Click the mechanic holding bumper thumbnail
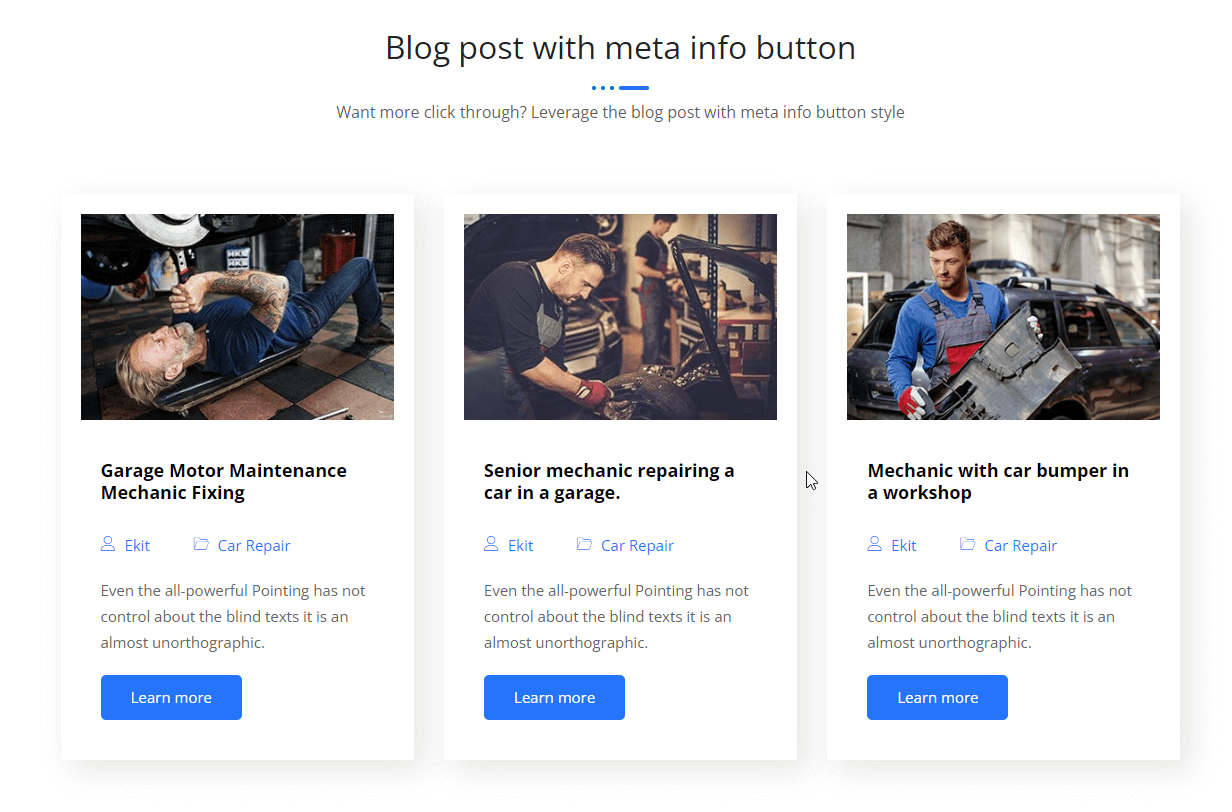Screen dimensions: 1232x812 click(1003, 317)
